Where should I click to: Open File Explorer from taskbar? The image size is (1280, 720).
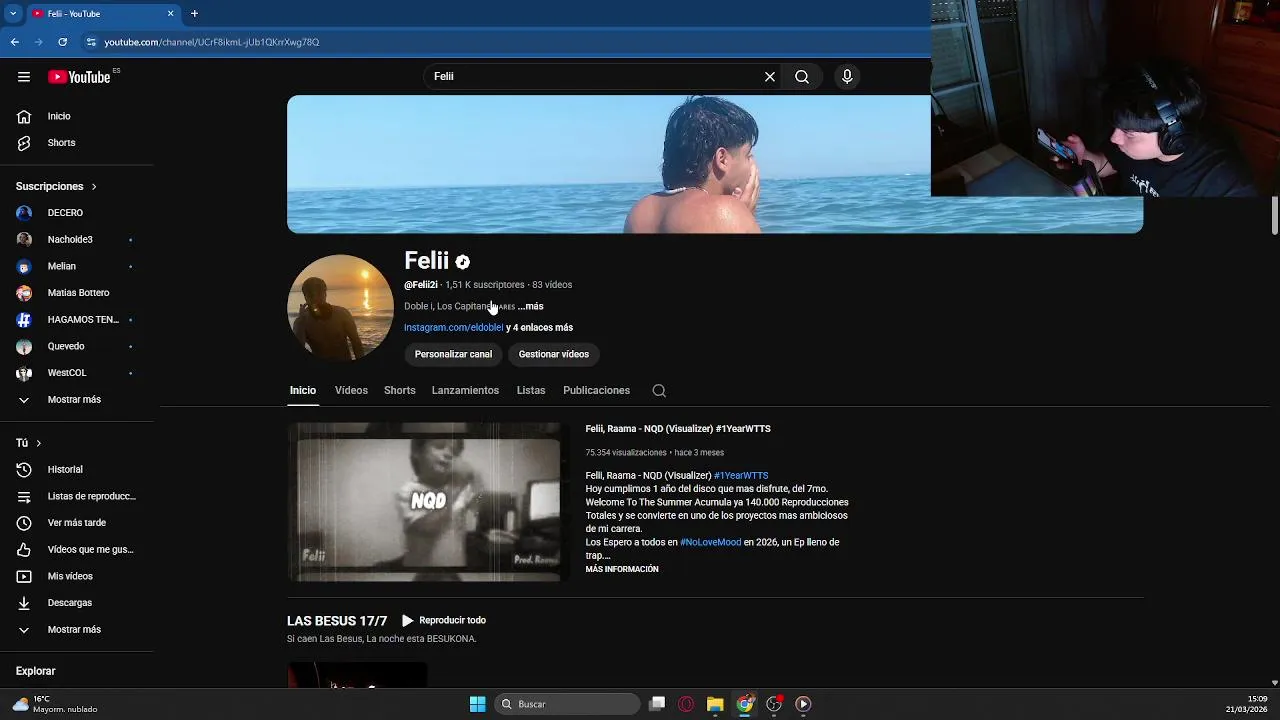(x=715, y=704)
